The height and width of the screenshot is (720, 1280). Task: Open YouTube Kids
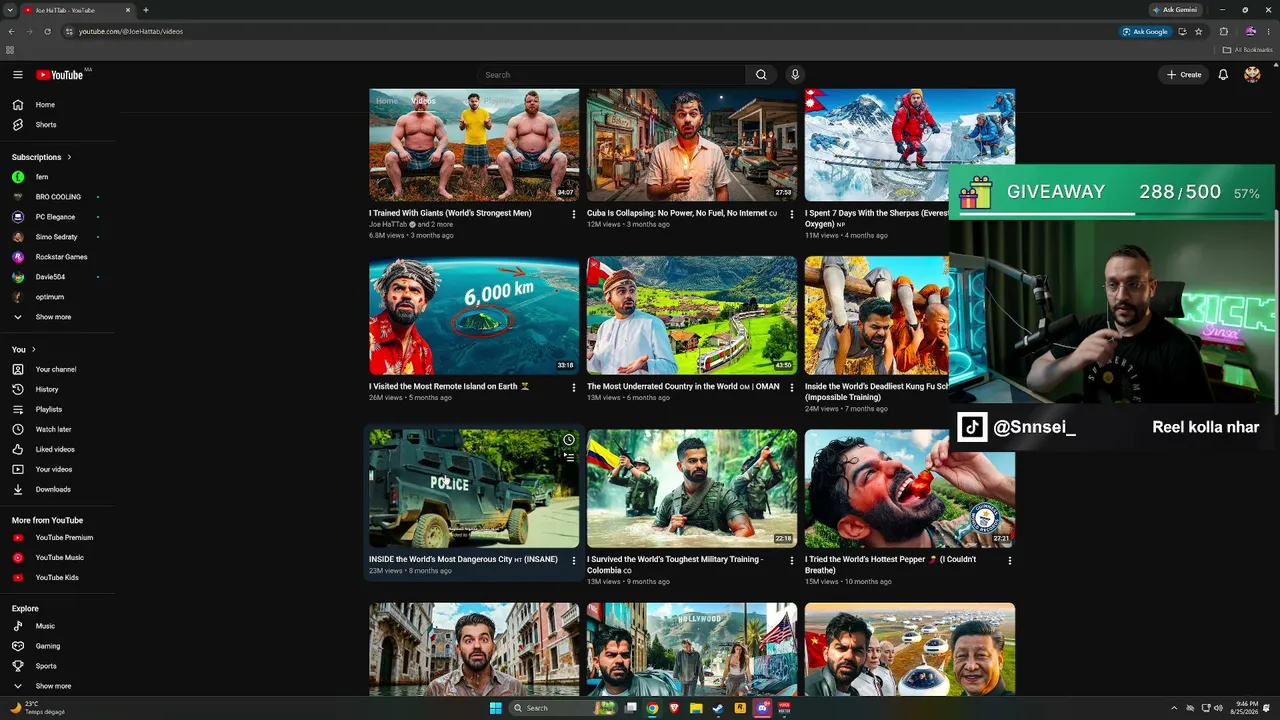(58, 578)
